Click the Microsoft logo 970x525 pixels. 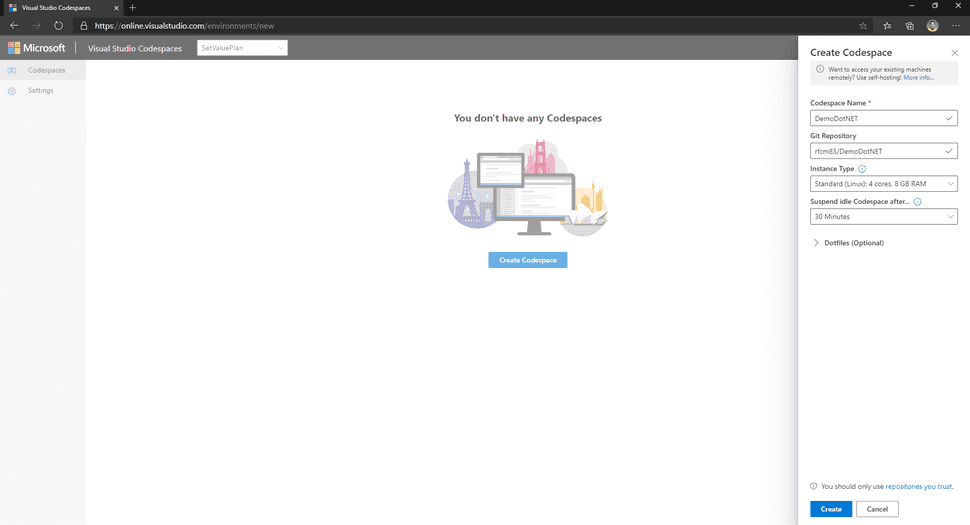[36, 48]
